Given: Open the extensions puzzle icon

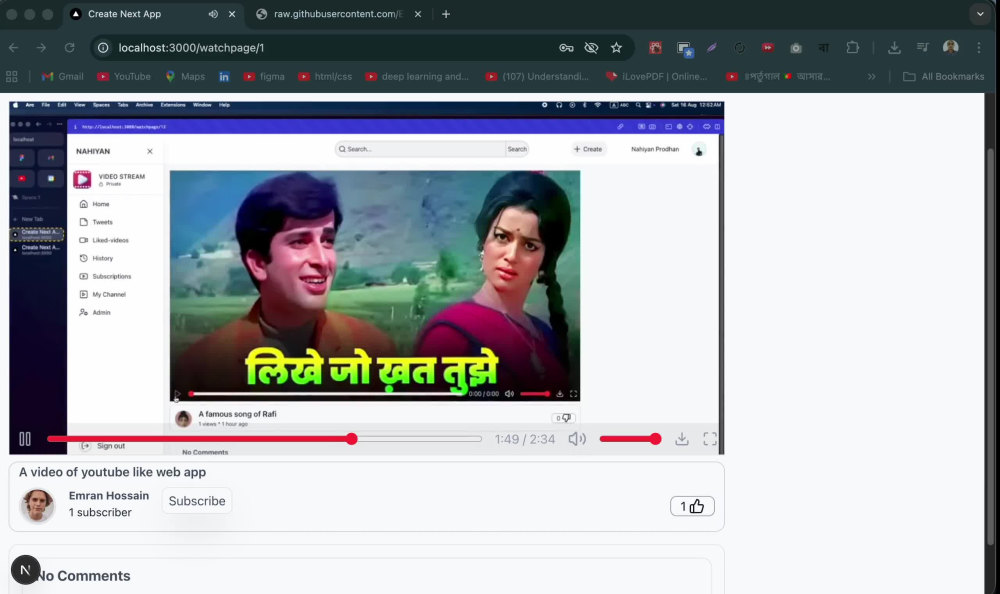Looking at the screenshot, I should tap(852, 48).
